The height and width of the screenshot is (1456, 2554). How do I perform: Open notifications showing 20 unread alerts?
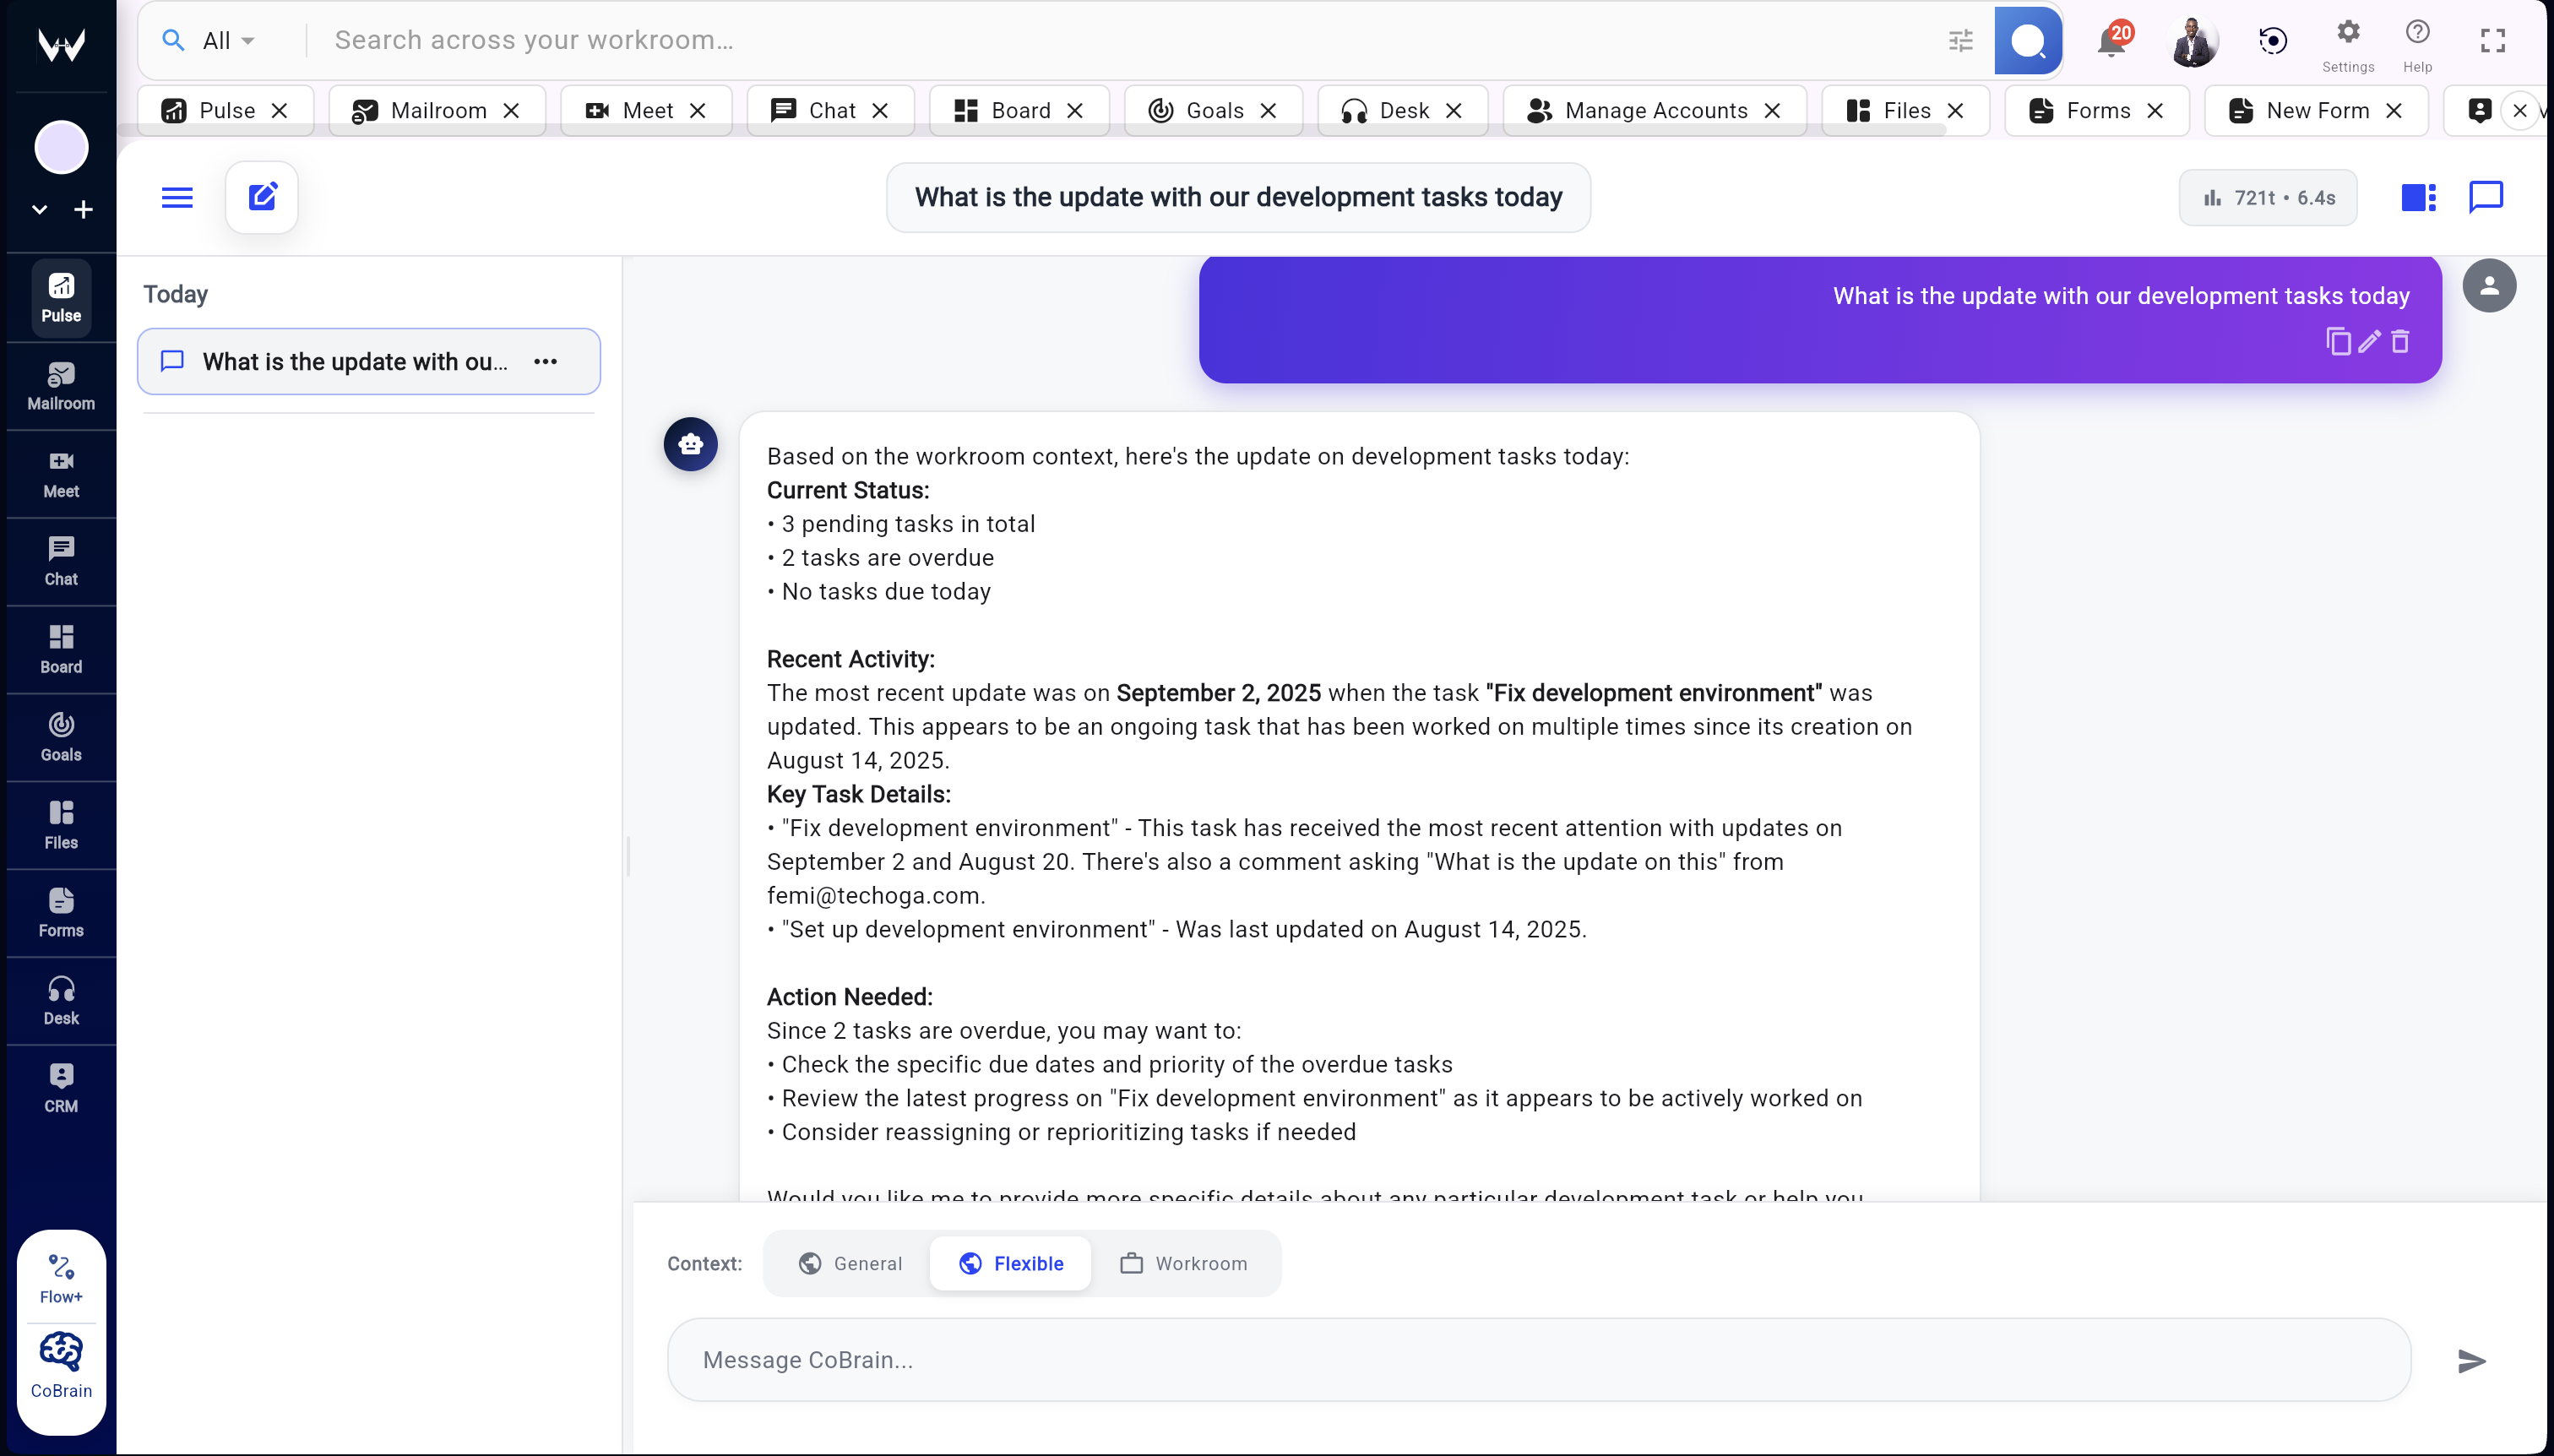click(x=2112, y=40)
